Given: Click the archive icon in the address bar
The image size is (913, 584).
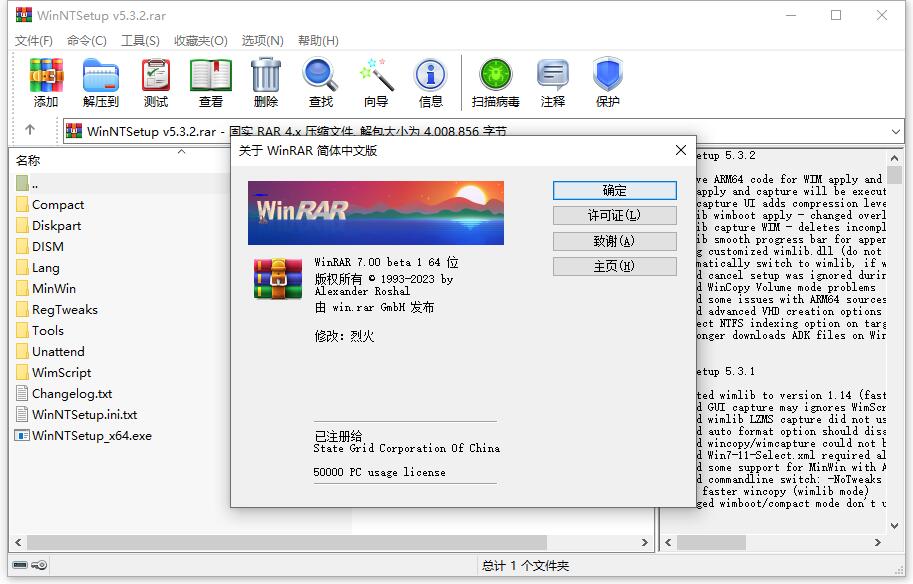Looking at the screenshot, I should click(74, 131).
